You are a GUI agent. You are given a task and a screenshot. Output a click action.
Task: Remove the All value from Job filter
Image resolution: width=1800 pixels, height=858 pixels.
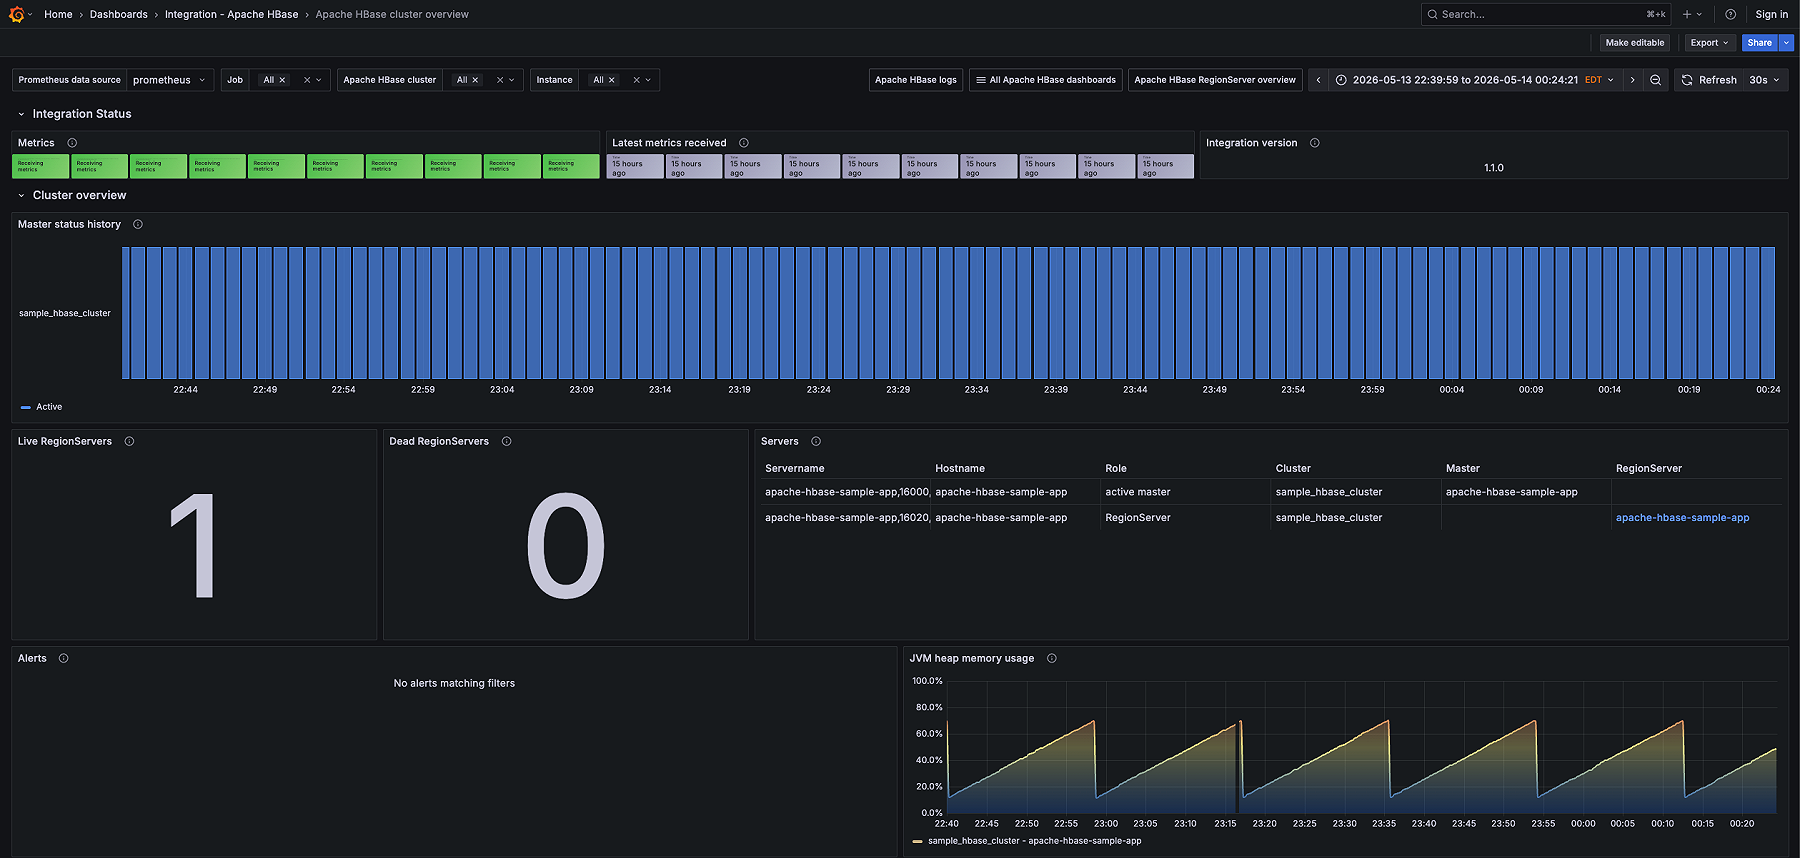tap(282, 80)
